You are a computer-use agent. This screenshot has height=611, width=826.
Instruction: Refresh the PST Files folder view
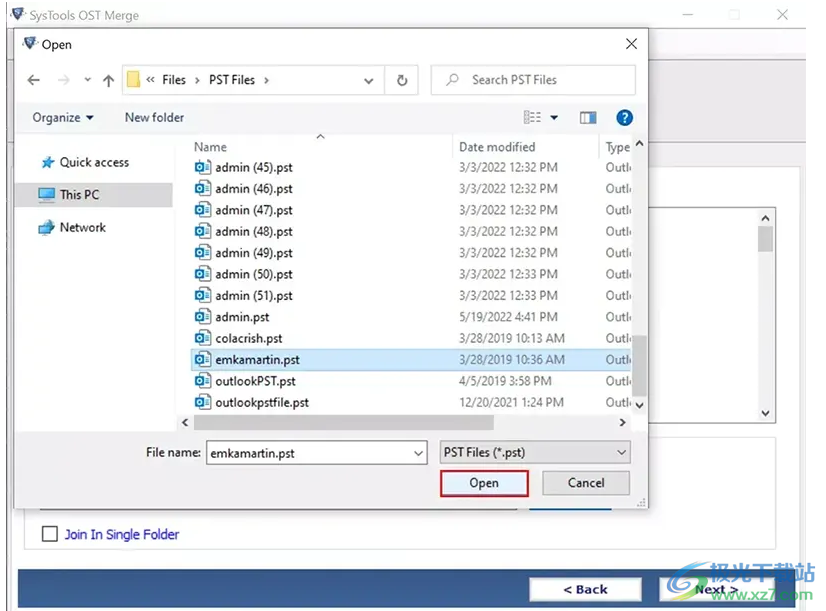[402, 80]
